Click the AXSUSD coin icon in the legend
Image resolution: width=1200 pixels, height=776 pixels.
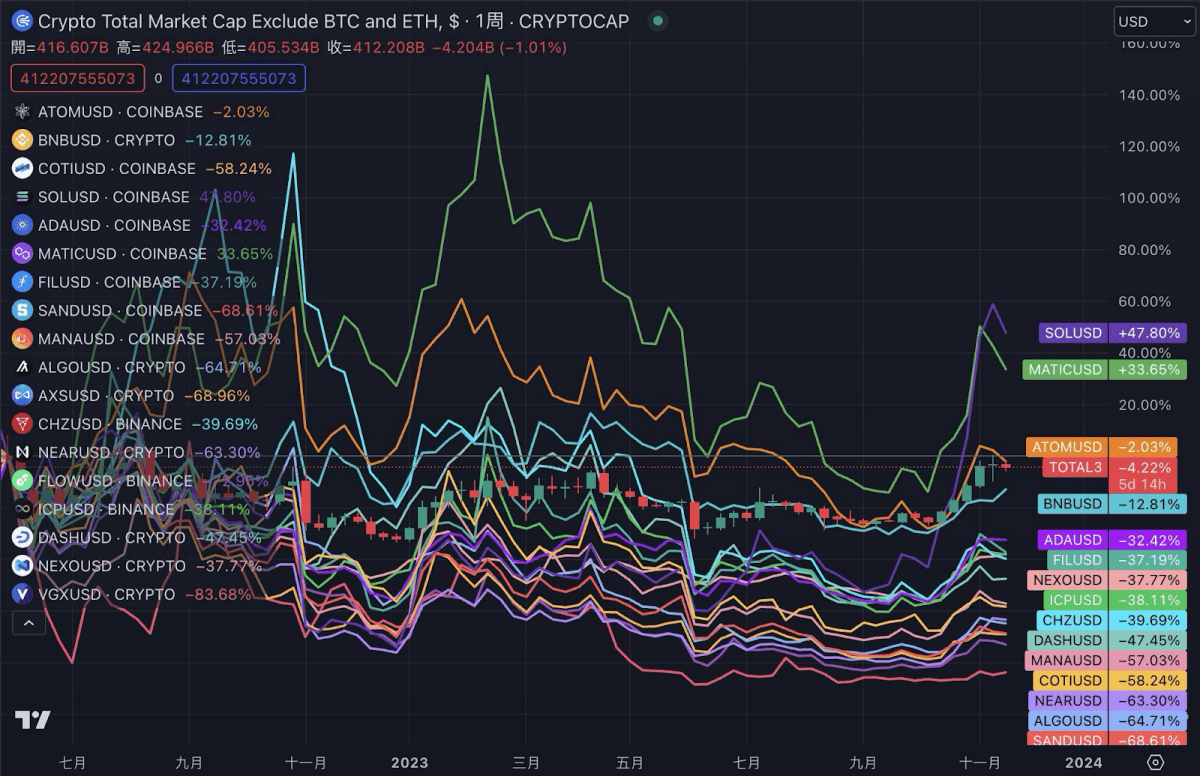pyautogui.click(x=22, y=395)
